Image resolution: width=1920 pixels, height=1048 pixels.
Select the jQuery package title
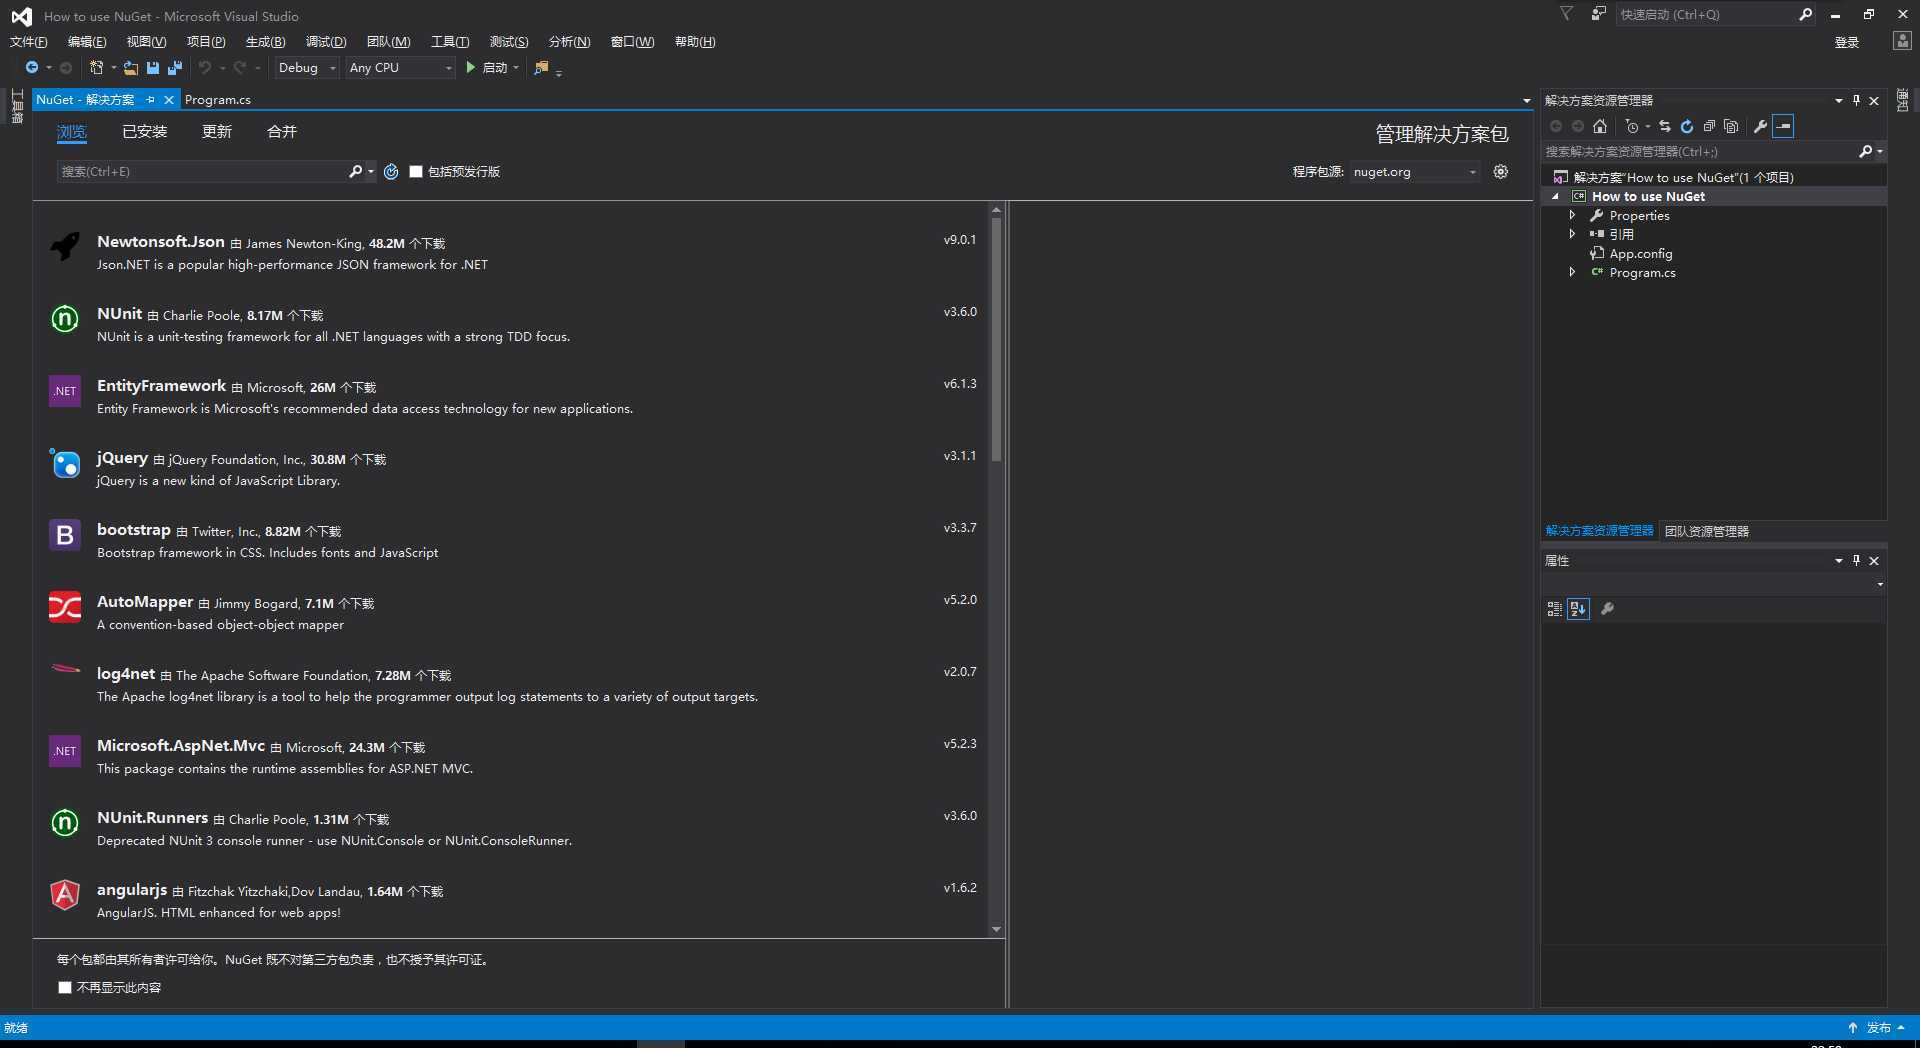point(122,457)
